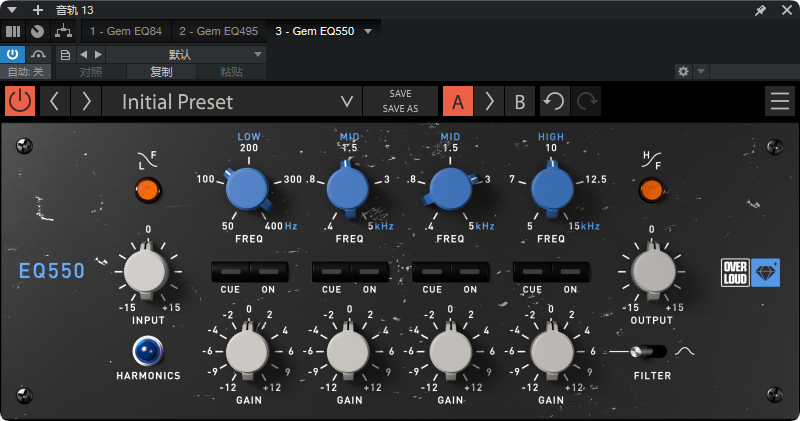800x421 pixels.
Task: Click the first MID FREQ knob
Action: pyautogui.click(x=348, y=189)
